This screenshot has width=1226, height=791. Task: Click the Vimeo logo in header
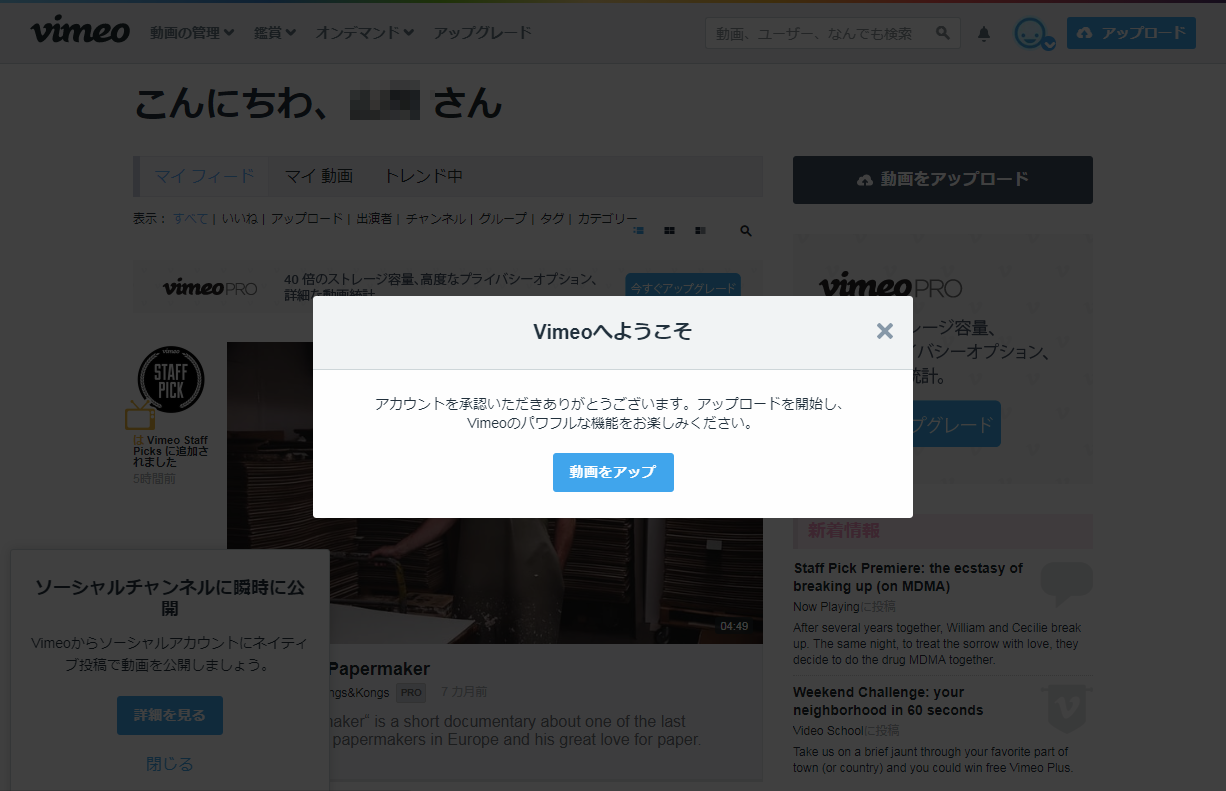pos(80,32)
